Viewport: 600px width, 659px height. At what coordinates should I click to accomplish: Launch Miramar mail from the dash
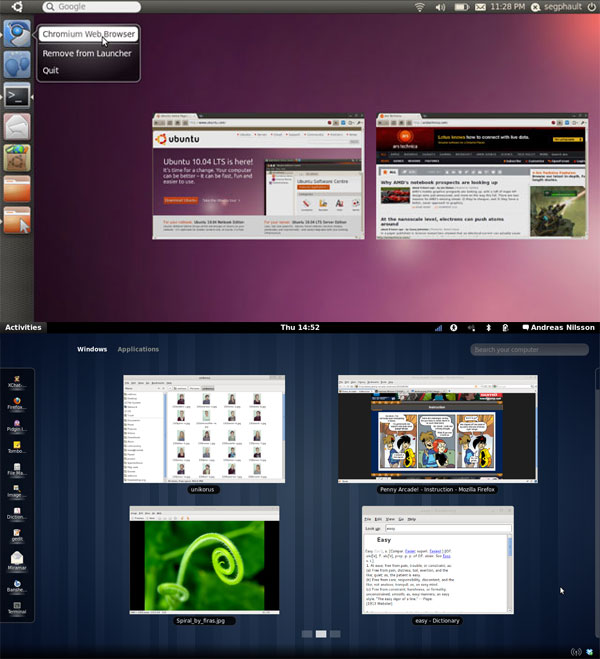click(x=17, y=561)
